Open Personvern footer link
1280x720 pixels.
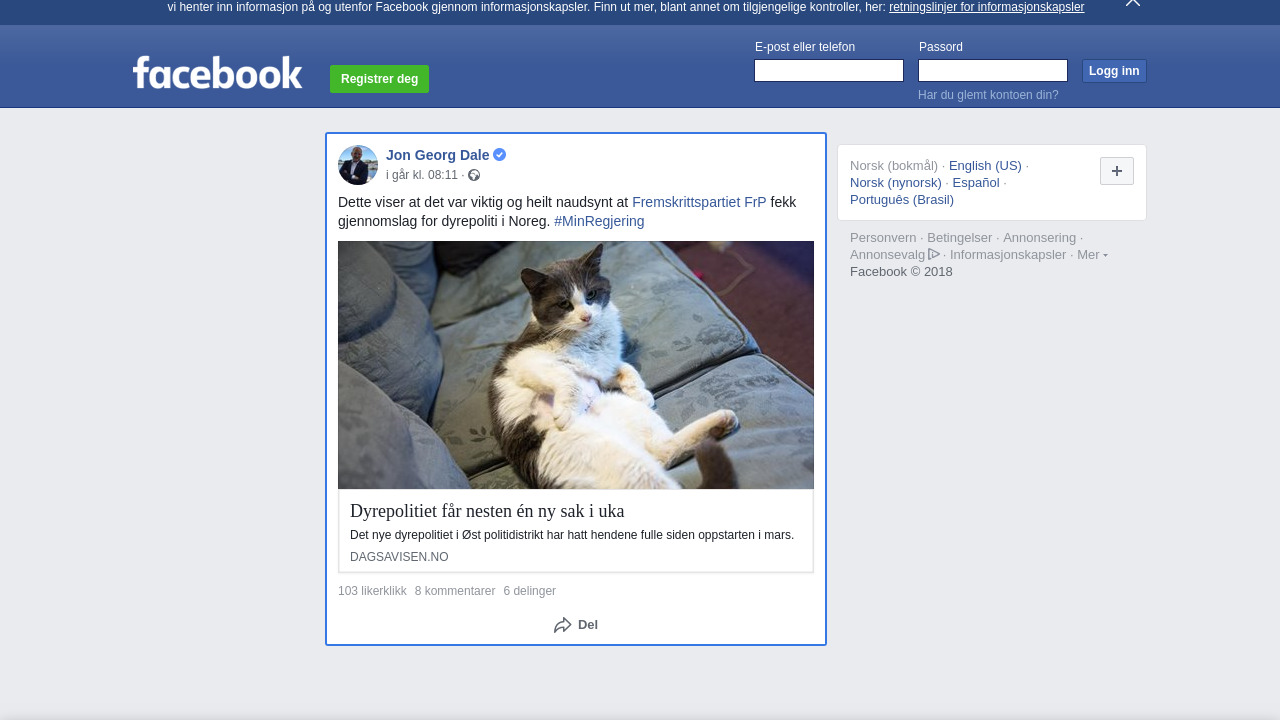pyautogui.click(x=883, y=237)
